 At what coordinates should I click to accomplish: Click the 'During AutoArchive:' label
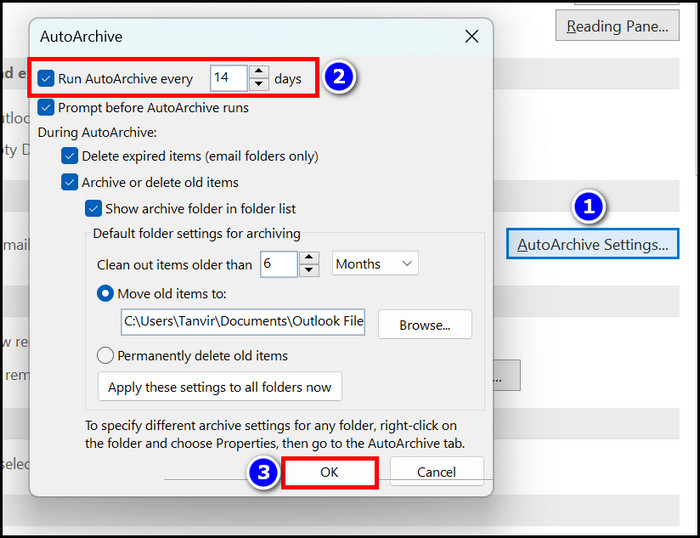click(x=97, y=132)
